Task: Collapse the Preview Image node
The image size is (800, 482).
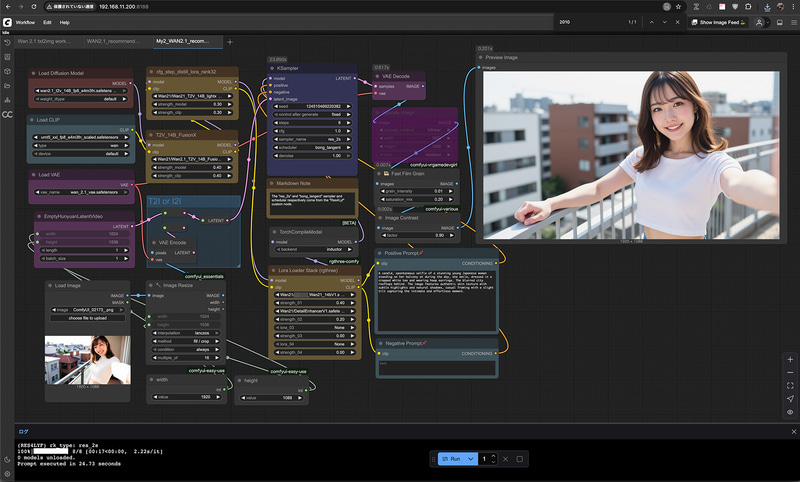Action: [x=480, y=58]
